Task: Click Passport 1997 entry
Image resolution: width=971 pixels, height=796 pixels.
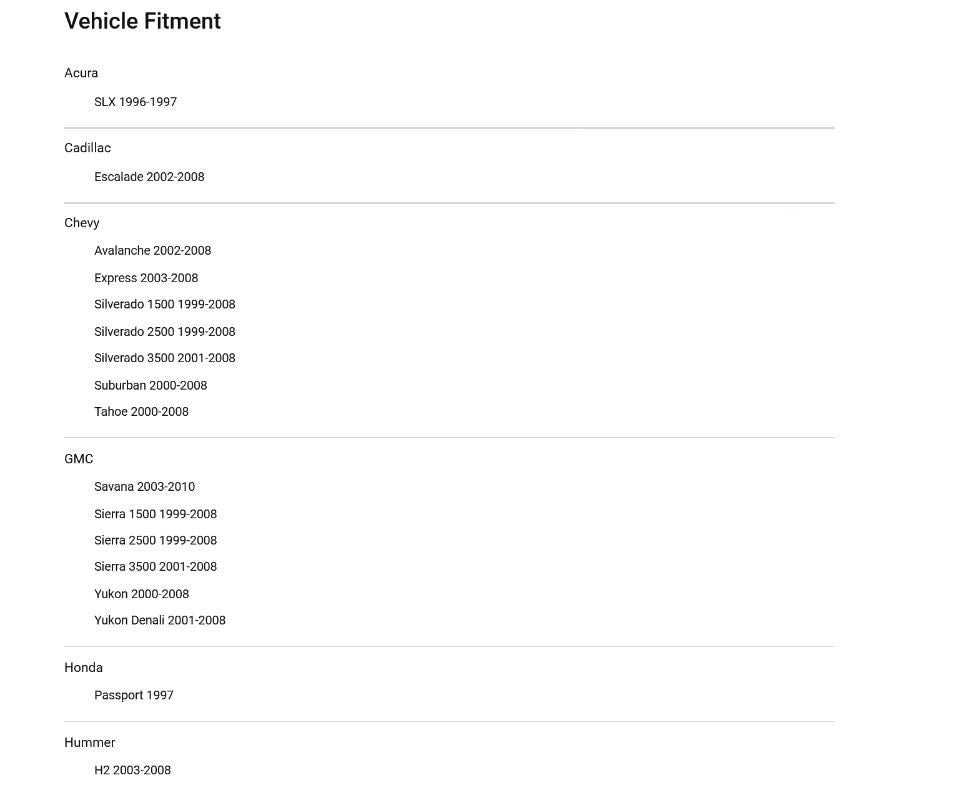Action: (133, 695)
